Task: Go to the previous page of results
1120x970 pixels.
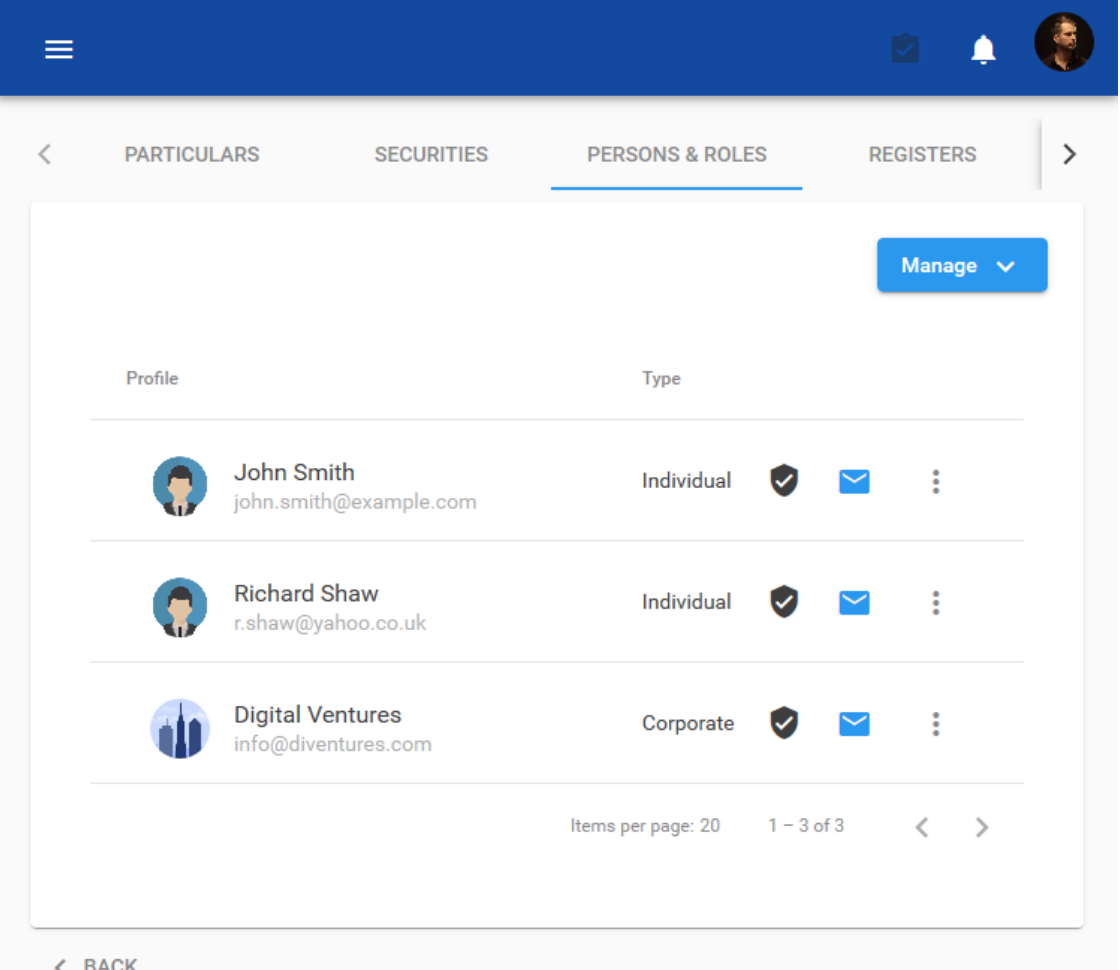Action: tap(921, 827)
